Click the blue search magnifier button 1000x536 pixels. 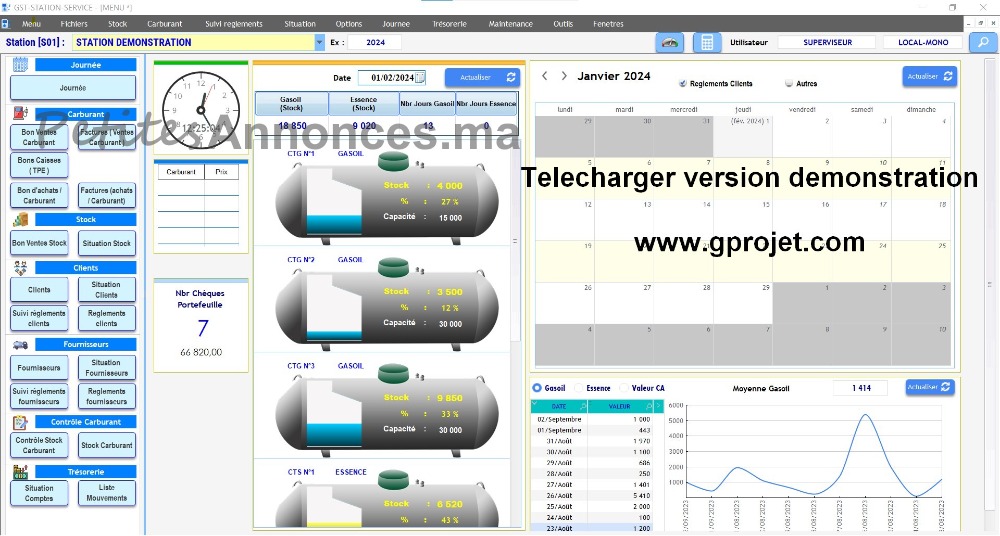coord(983,43)
